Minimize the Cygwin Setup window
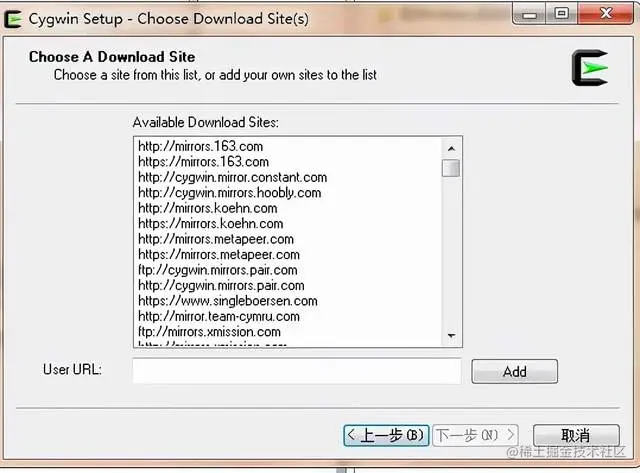Screen dimensions: 640x473 click(529, 14)
